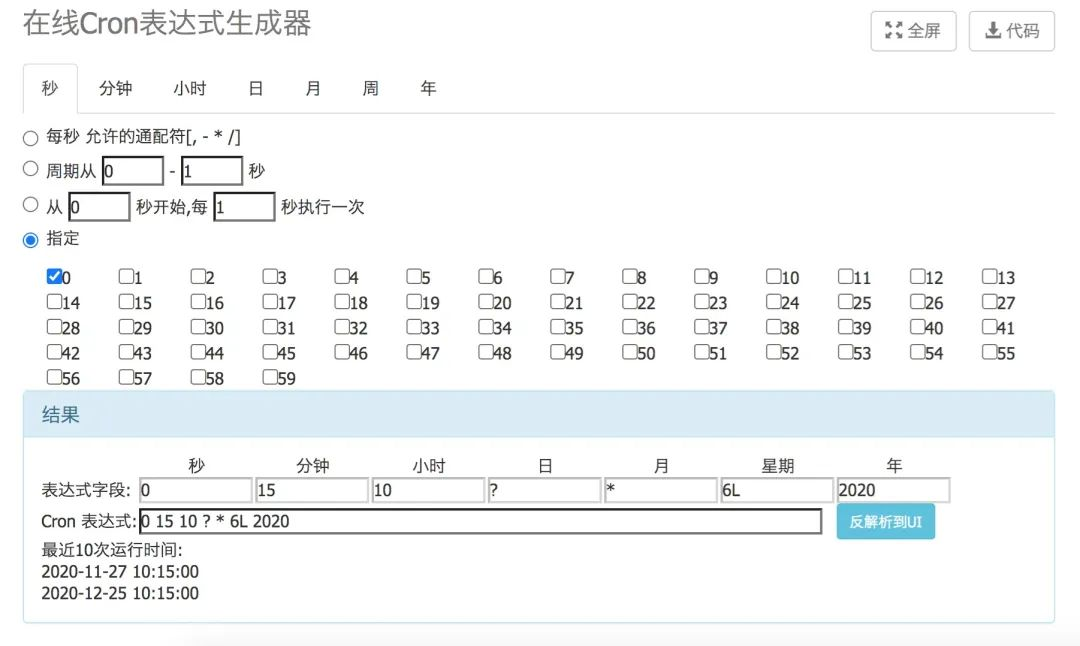Click the 反解析到UI button

click(886, 521)
